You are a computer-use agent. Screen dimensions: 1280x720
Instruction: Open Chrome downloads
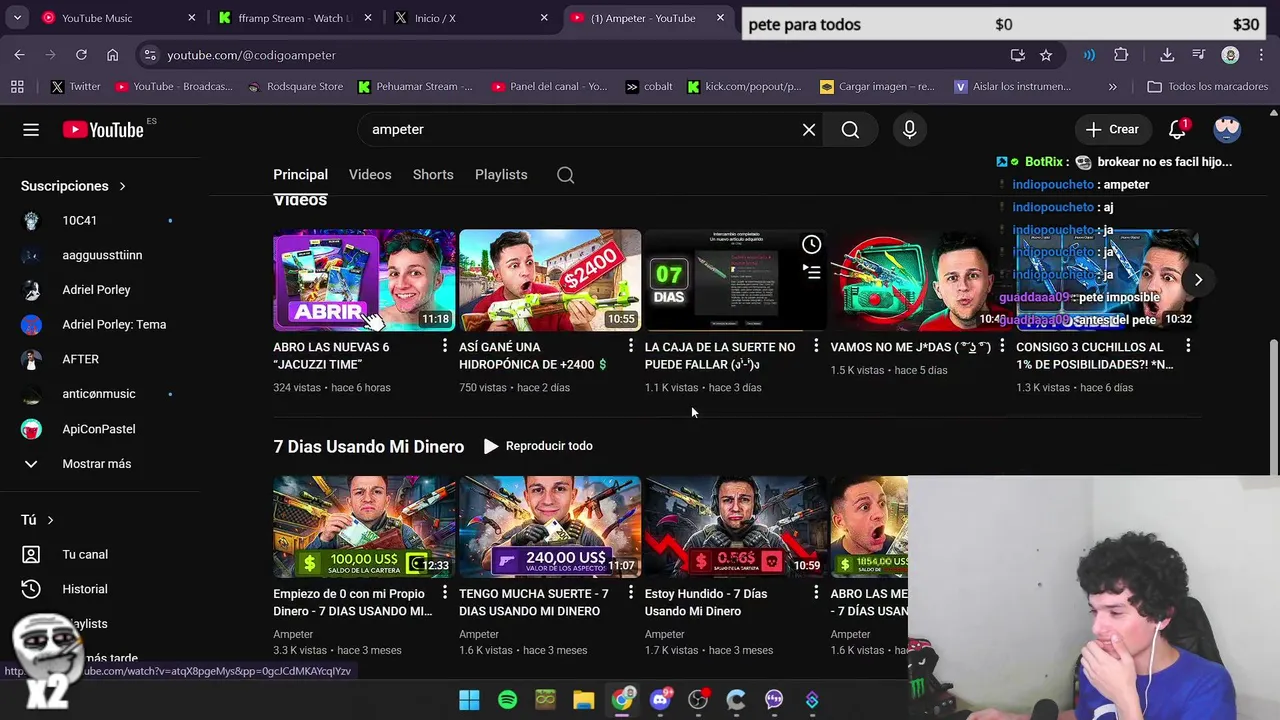[x=1167, y=55]
